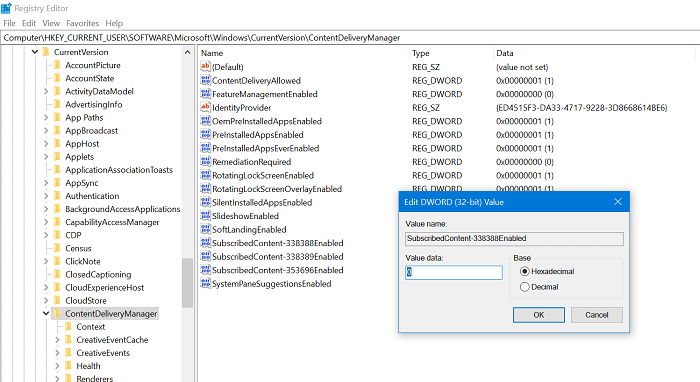Select the CDP registry key
The height and width of the screenshot is (382, 700).
(x=73, y=235)
